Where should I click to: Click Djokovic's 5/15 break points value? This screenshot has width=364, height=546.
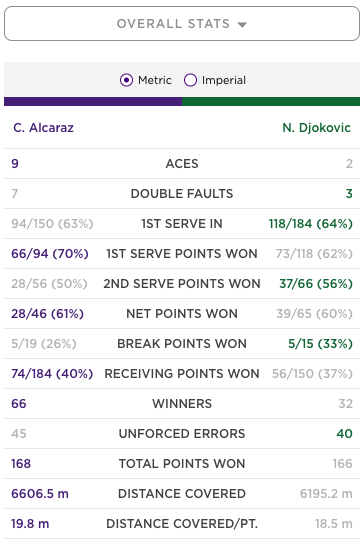pyautogui.click(x=320, y=344)
